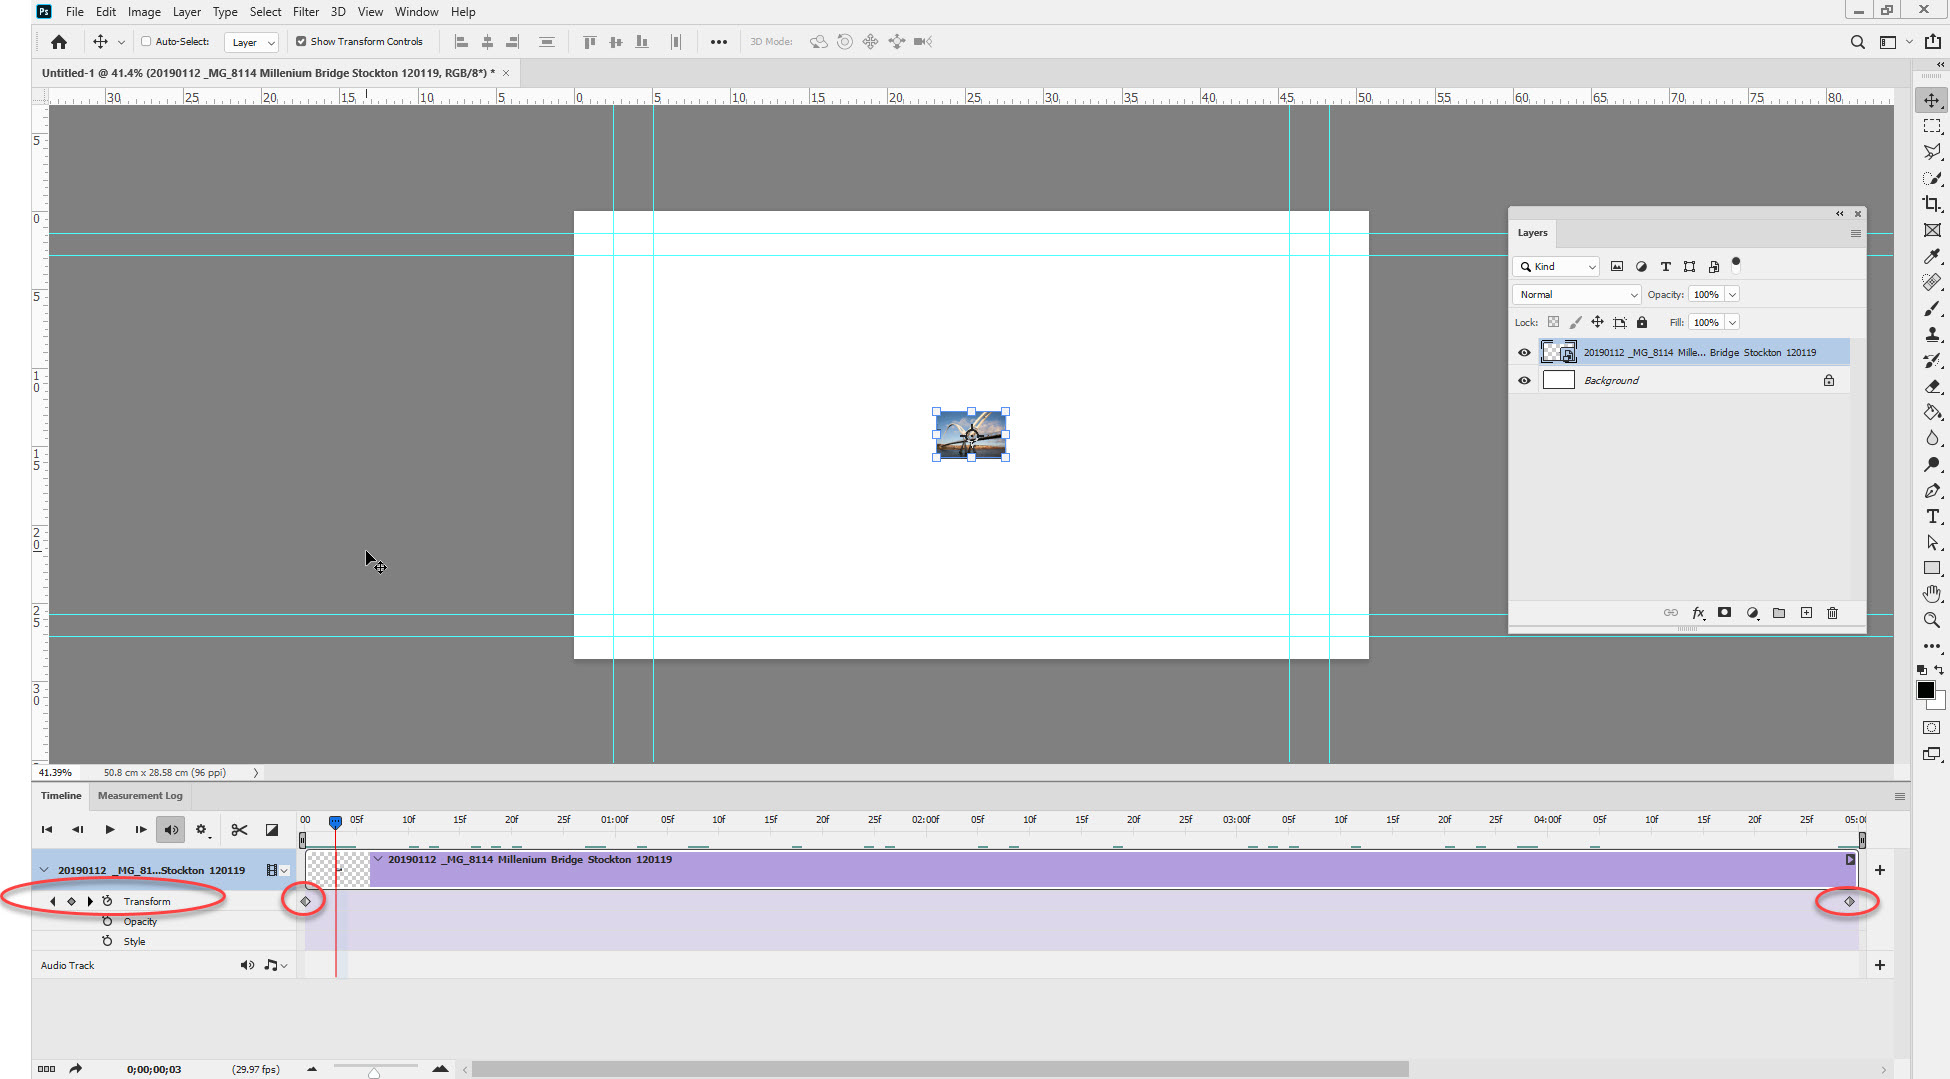
Task: Enable the Opacity keyframe stopwatch
Action: [107, 921]
